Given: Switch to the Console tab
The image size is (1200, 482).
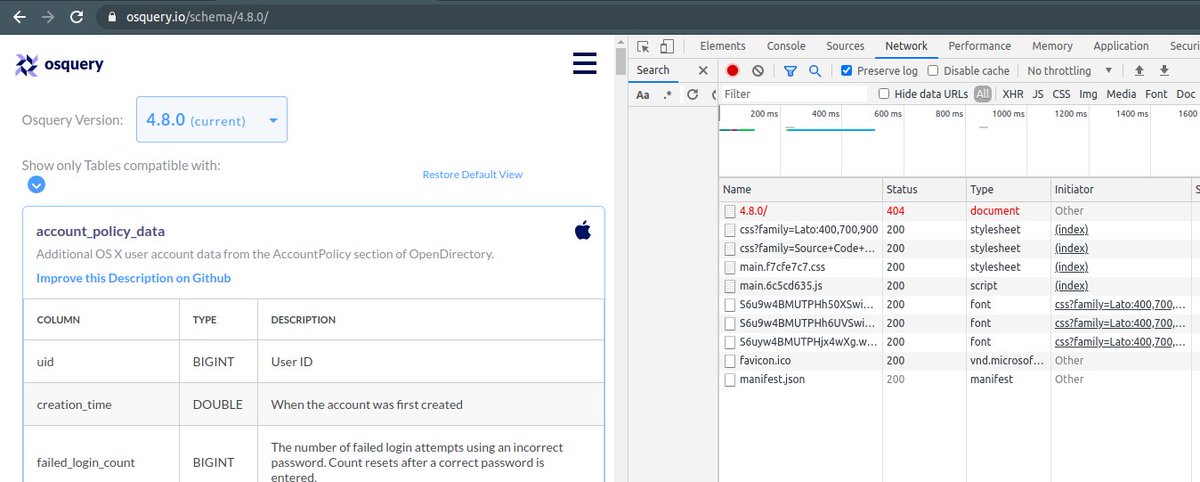Looking at the screenshot, I should pos(786,46).
